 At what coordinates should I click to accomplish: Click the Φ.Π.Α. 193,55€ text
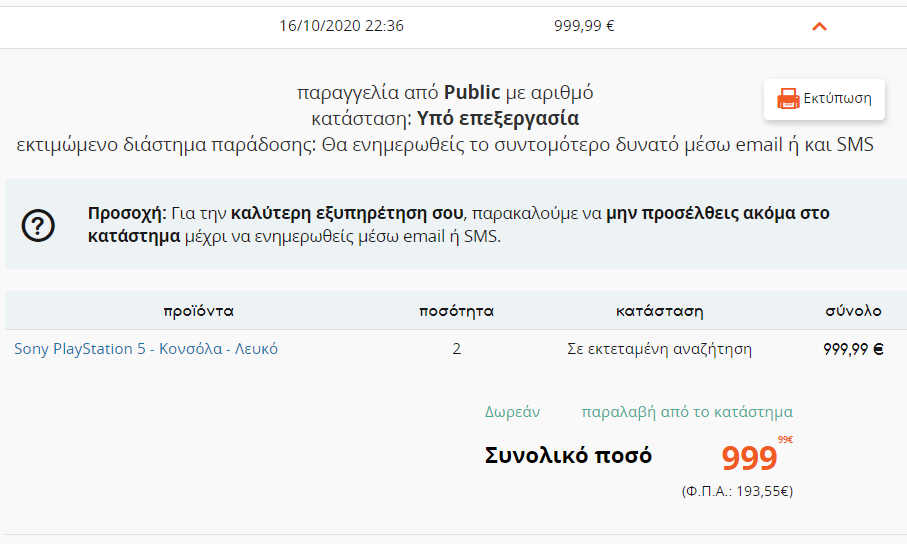(x=738, y=491)
